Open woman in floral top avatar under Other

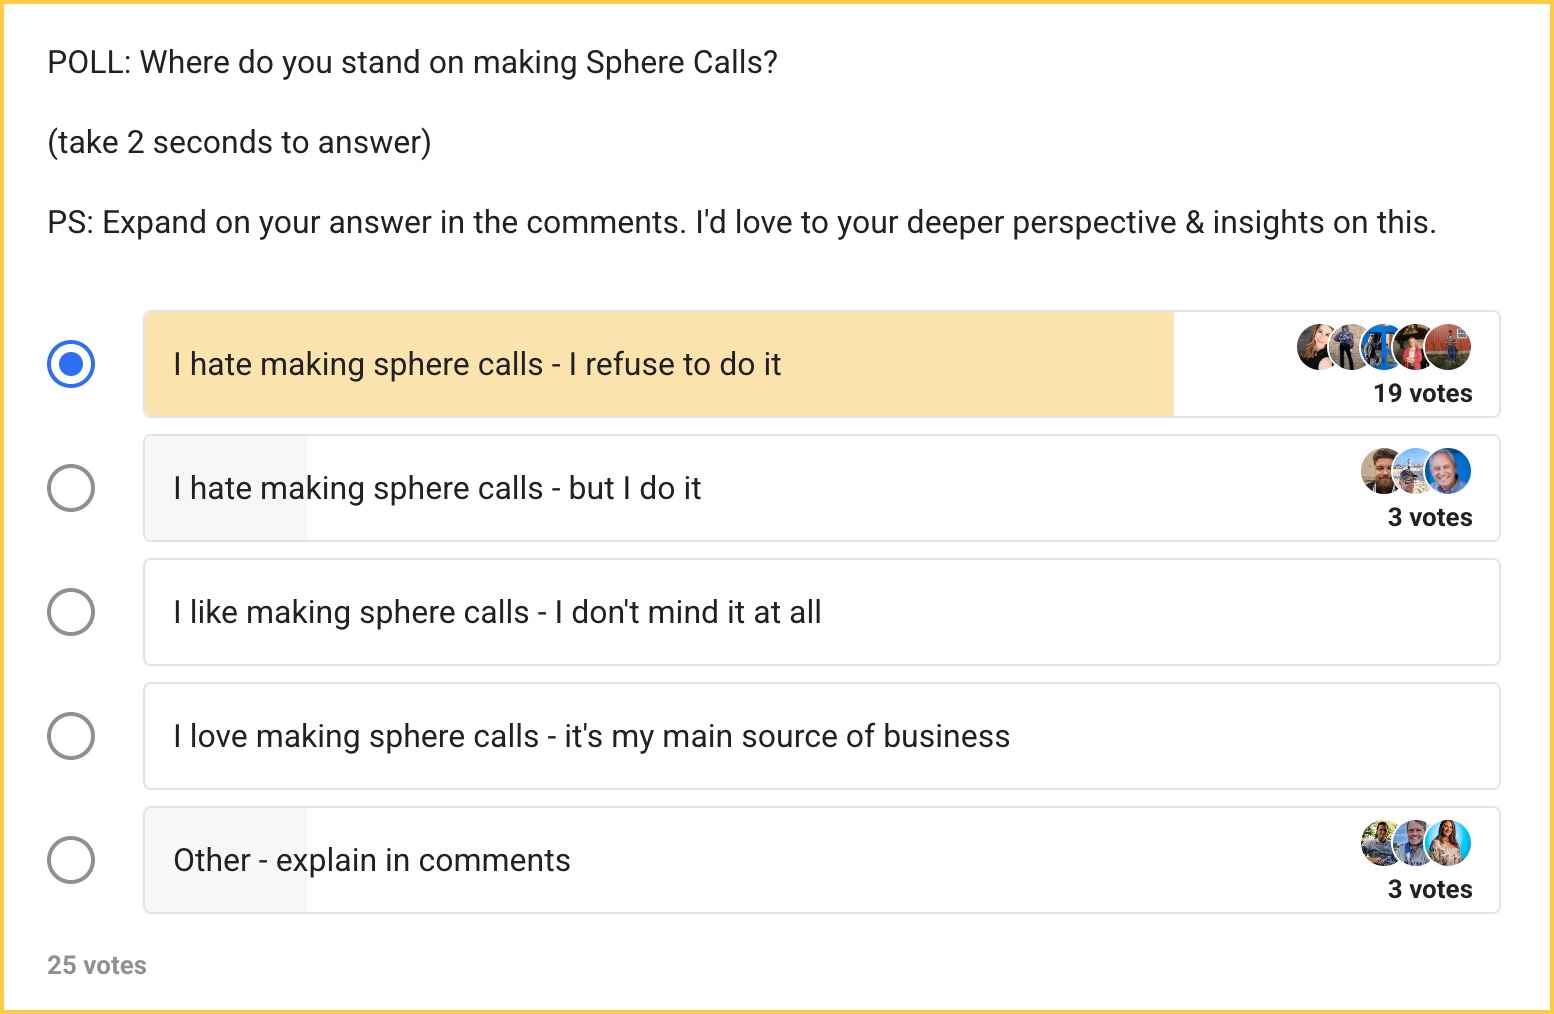(1448, 843)
